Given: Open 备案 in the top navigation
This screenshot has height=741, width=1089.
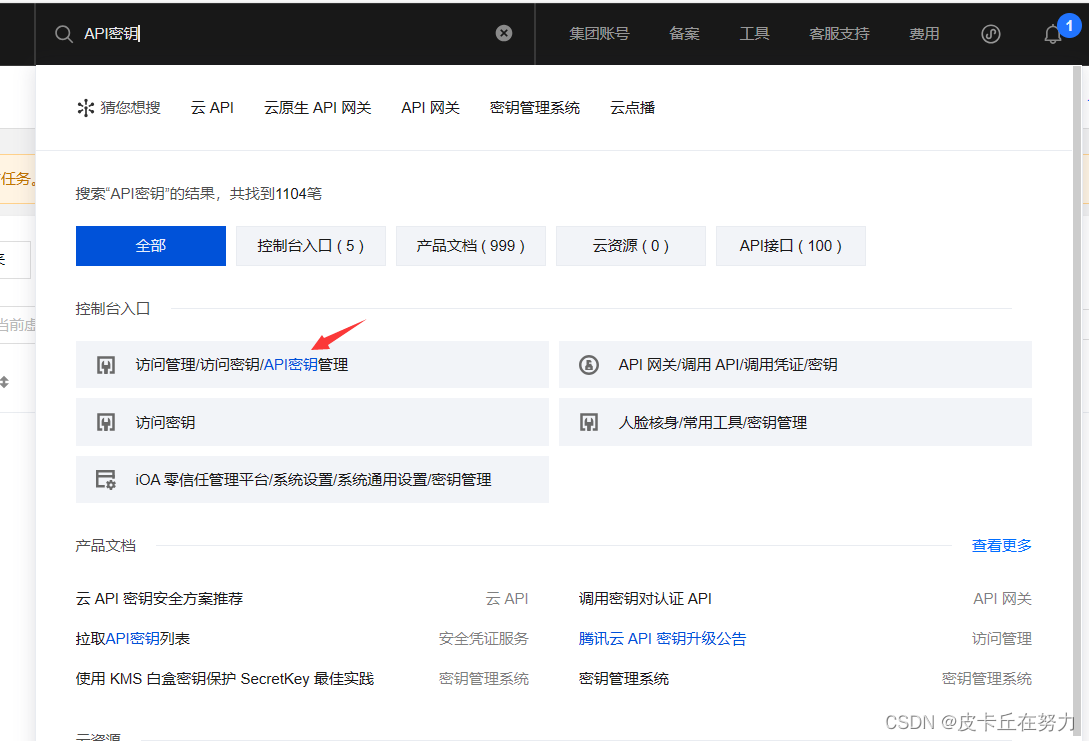Looking at the screenshot, I should click(x=684, y=33).
